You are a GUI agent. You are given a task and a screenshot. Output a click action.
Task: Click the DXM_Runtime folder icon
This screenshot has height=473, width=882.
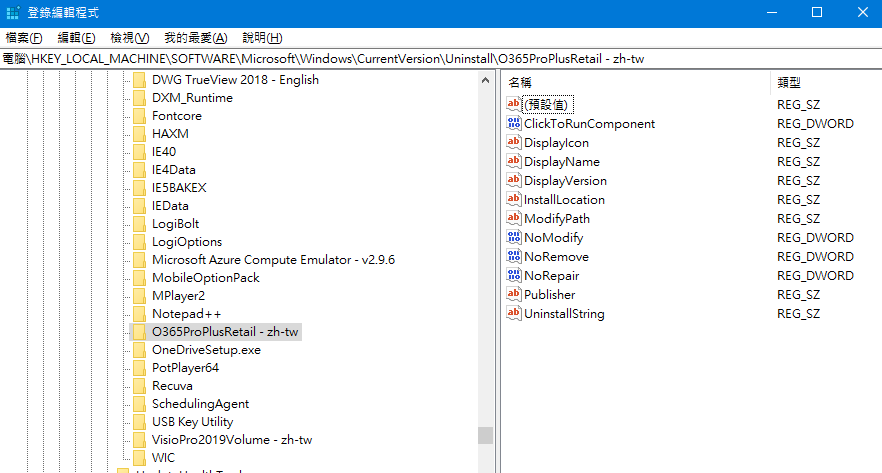tap(139, 98)
